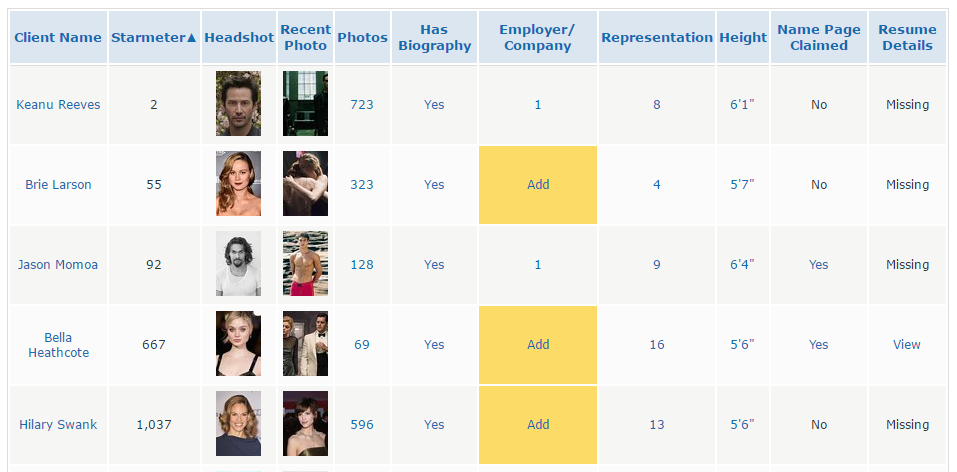Open Bella Heathcote's recent photo
The image size is (957, 472).
coord(305,344)
